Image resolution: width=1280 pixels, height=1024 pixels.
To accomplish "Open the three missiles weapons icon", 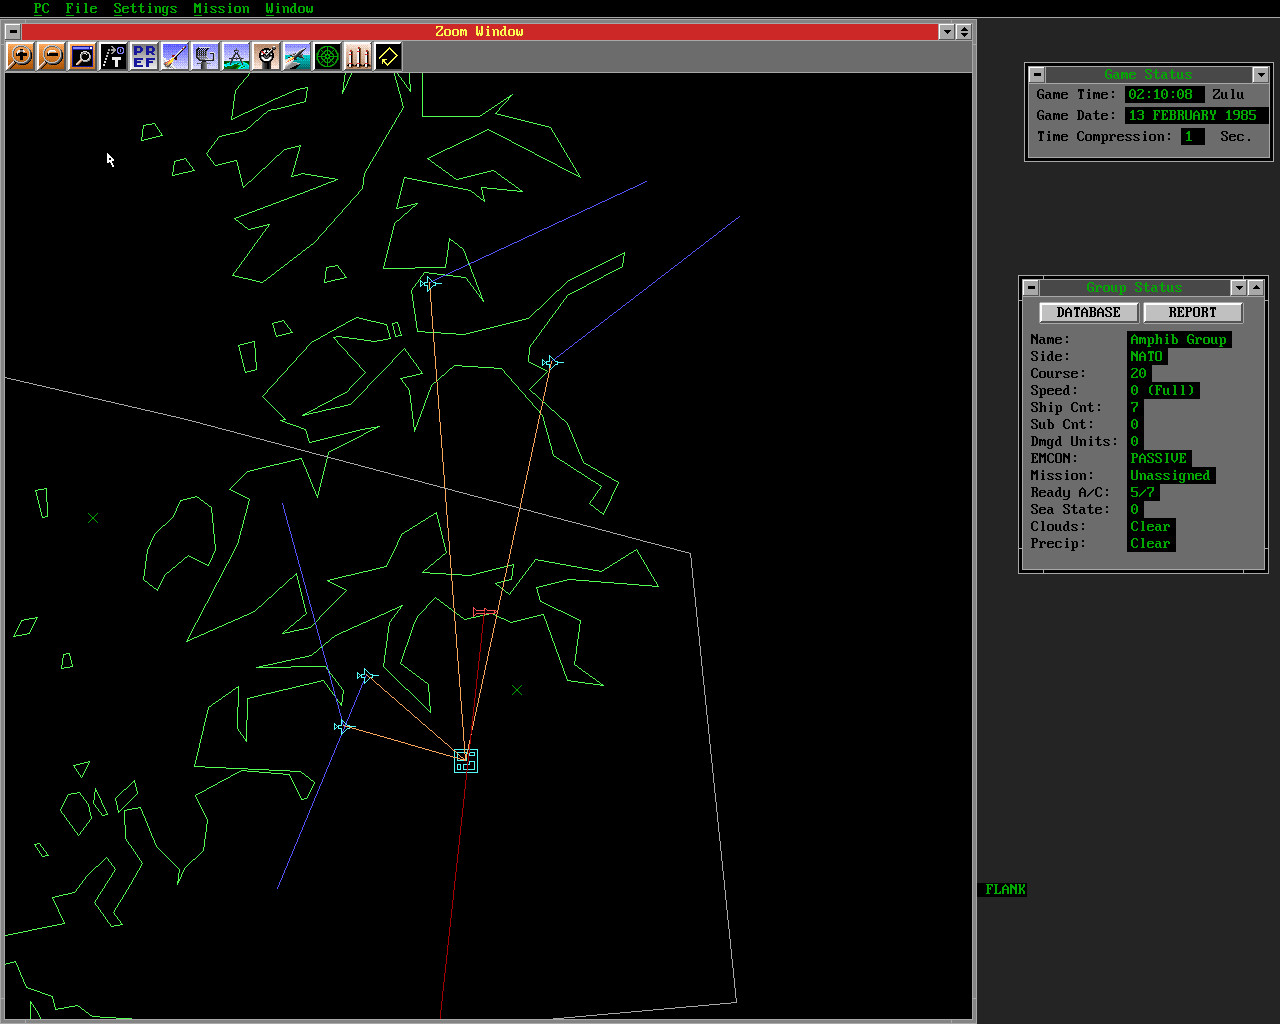I will (358, 57).
